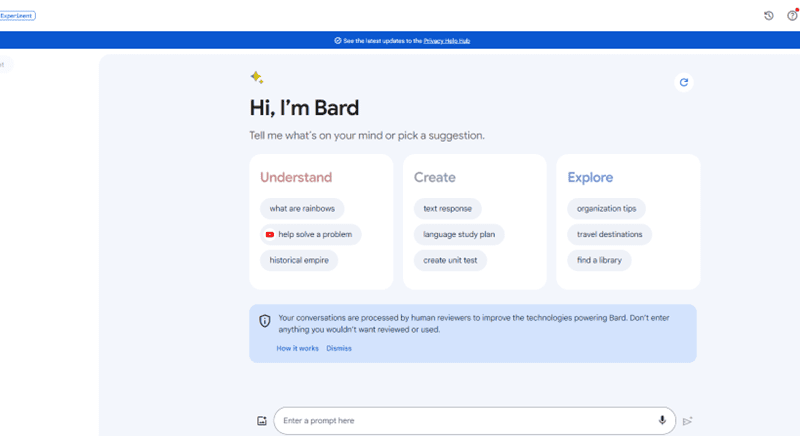Activate the microphone icon in prompt box
800x436 pixels.
[662, 420]
